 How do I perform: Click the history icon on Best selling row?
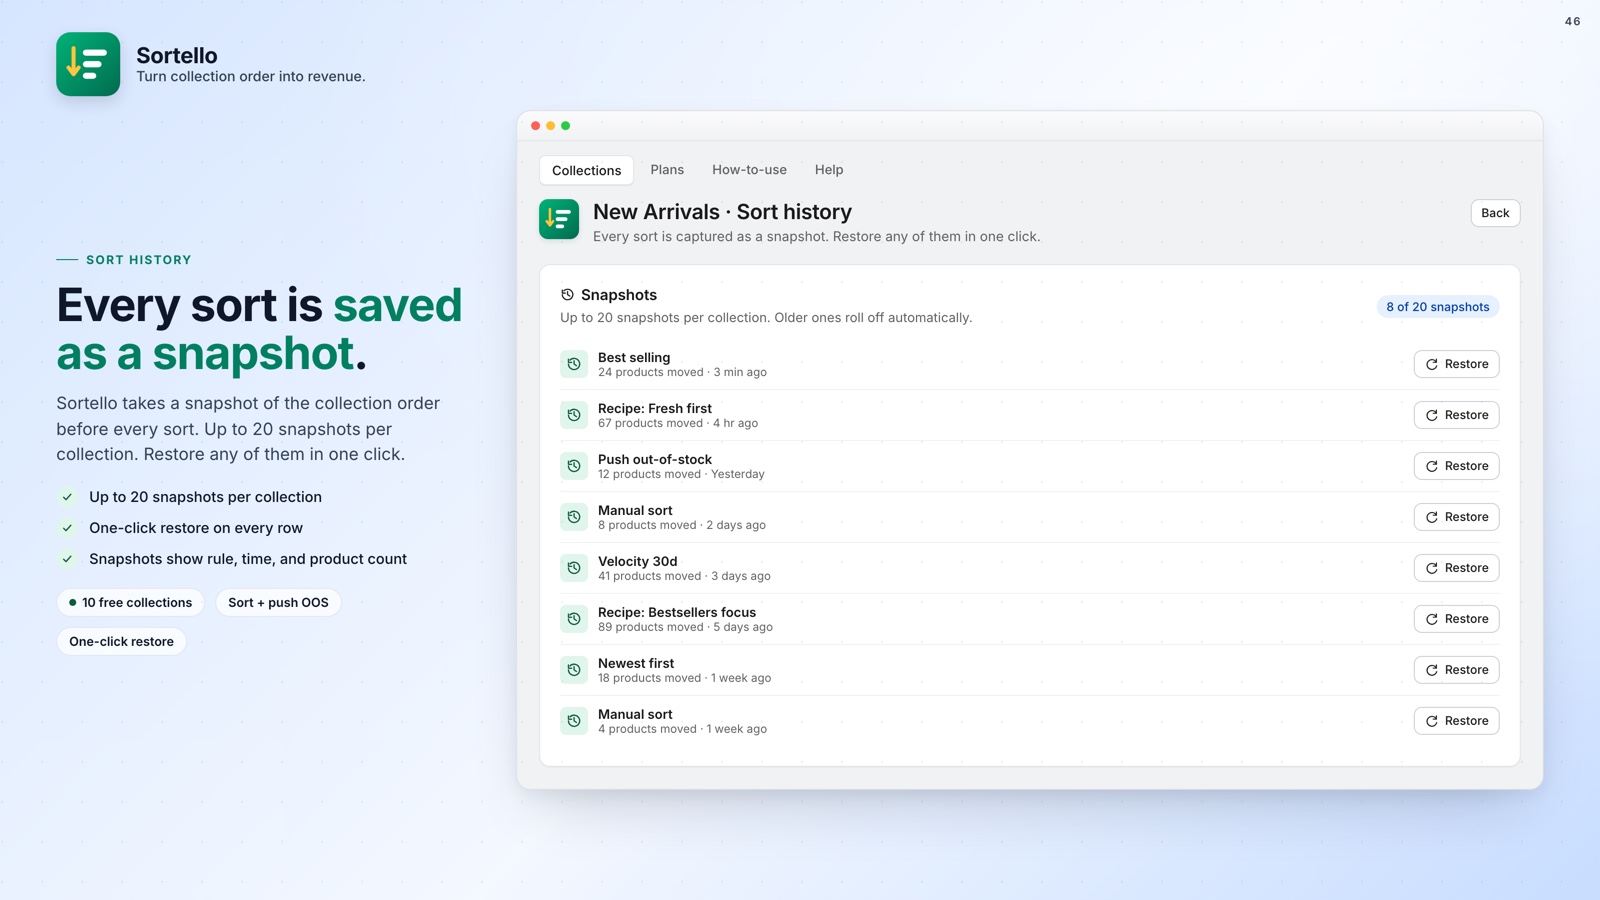point(574,364)
